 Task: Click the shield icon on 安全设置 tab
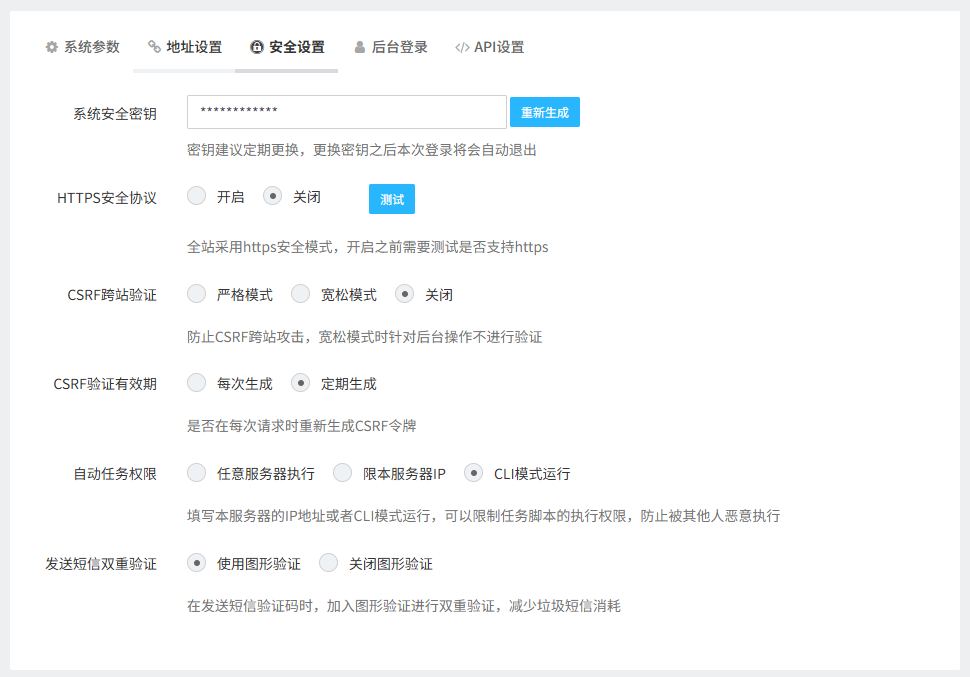coord(257,46)
